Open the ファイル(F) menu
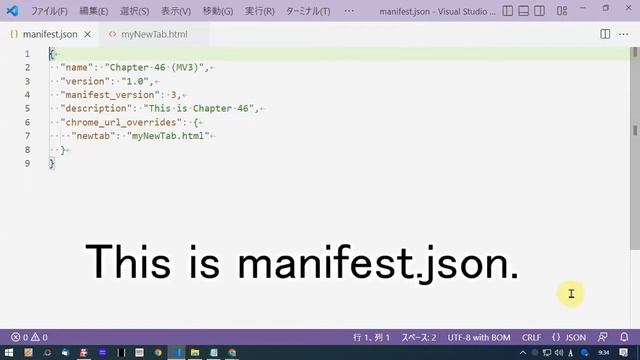 pyautogui.click(x=49, y=11)
